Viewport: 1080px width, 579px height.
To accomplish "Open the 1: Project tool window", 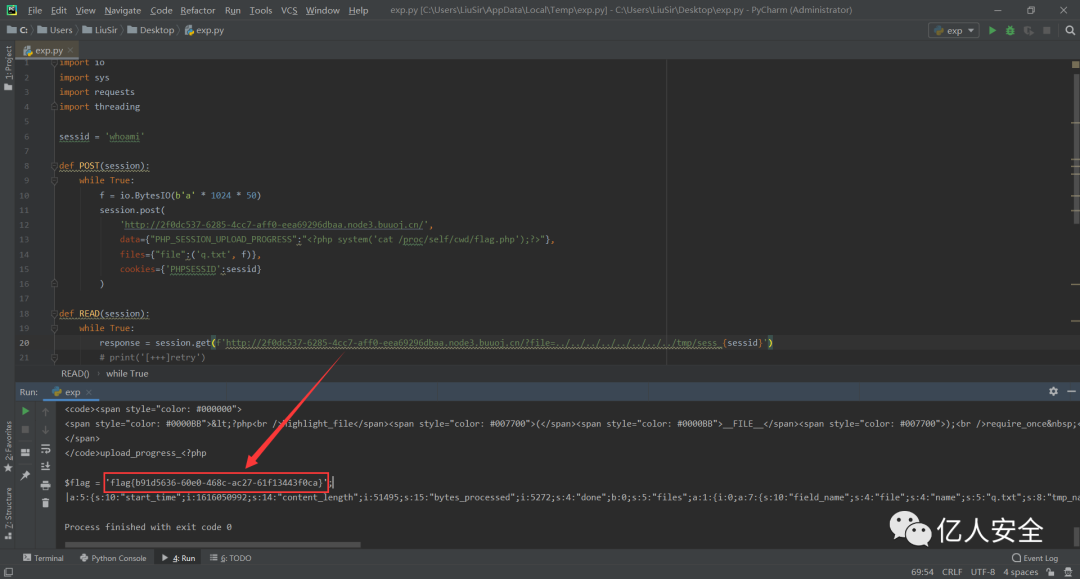I will point(8,67).
